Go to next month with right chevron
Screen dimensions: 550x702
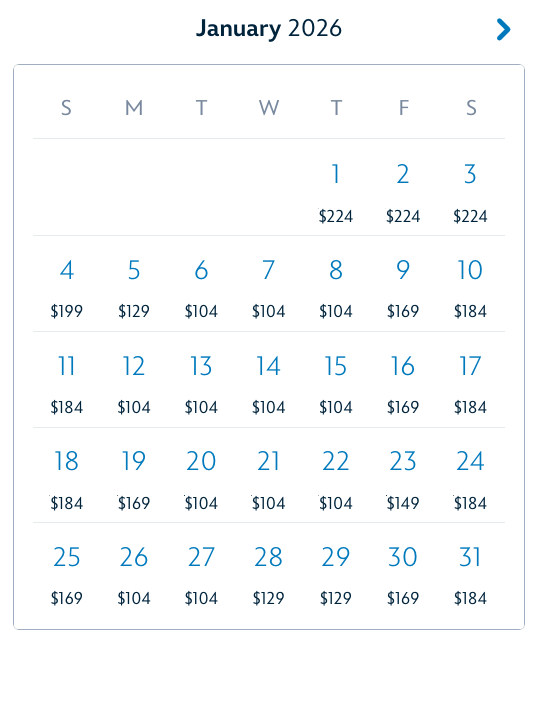coord(503,30)
